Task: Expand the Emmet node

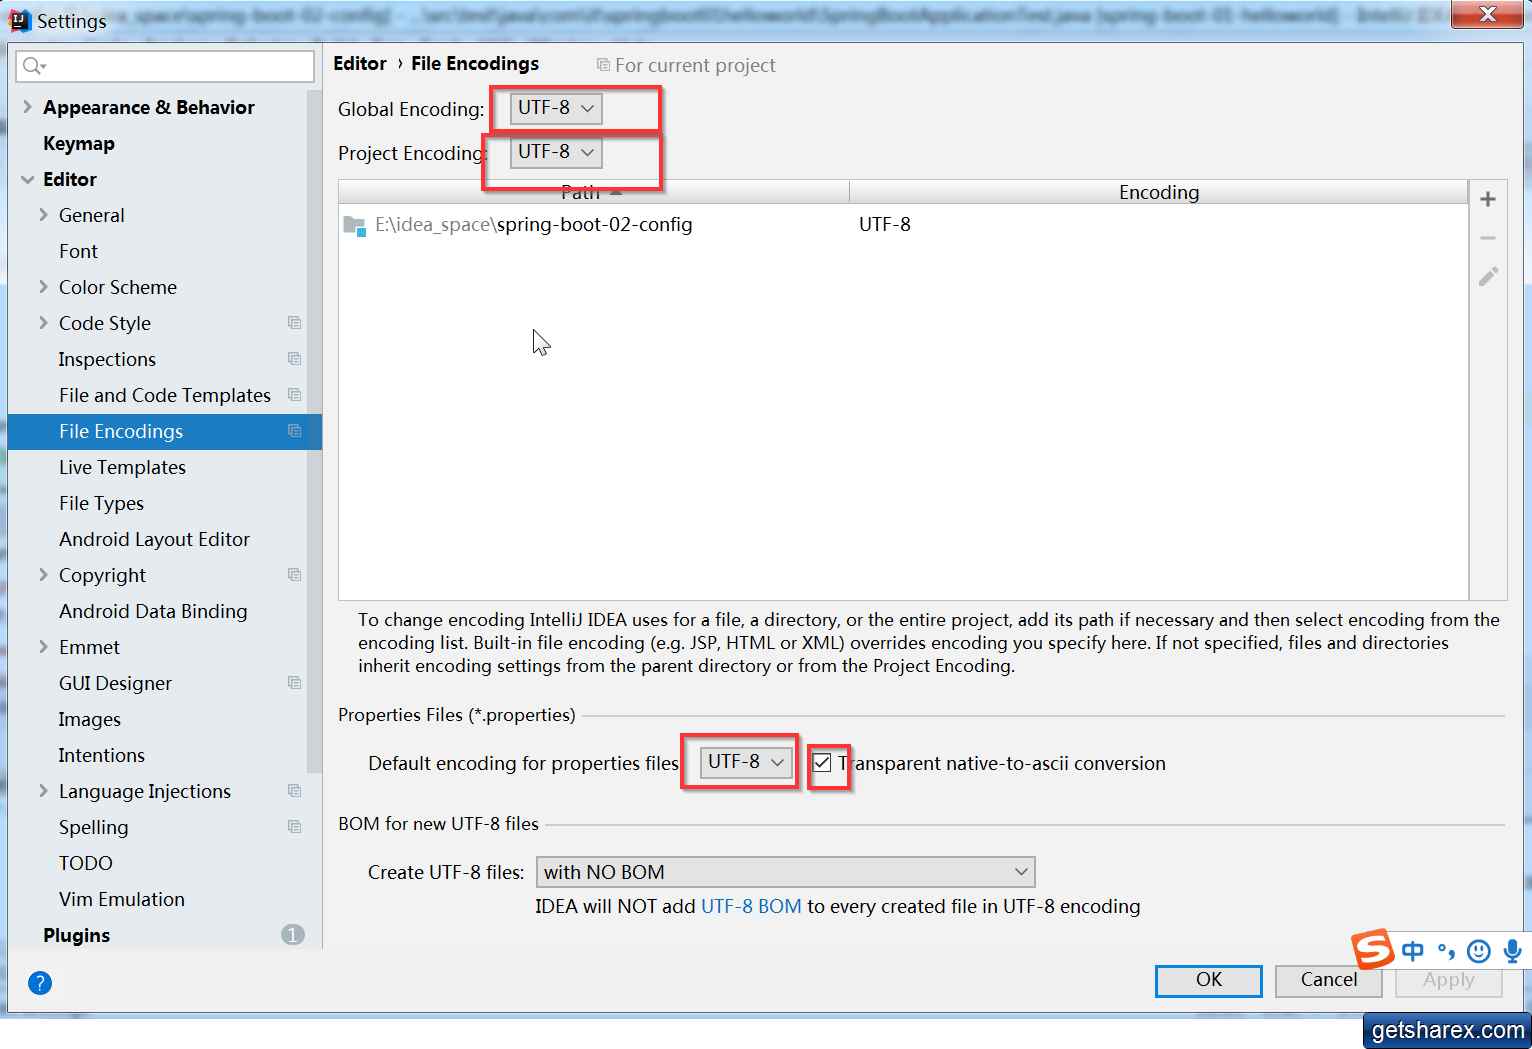Action: point(43,647)
